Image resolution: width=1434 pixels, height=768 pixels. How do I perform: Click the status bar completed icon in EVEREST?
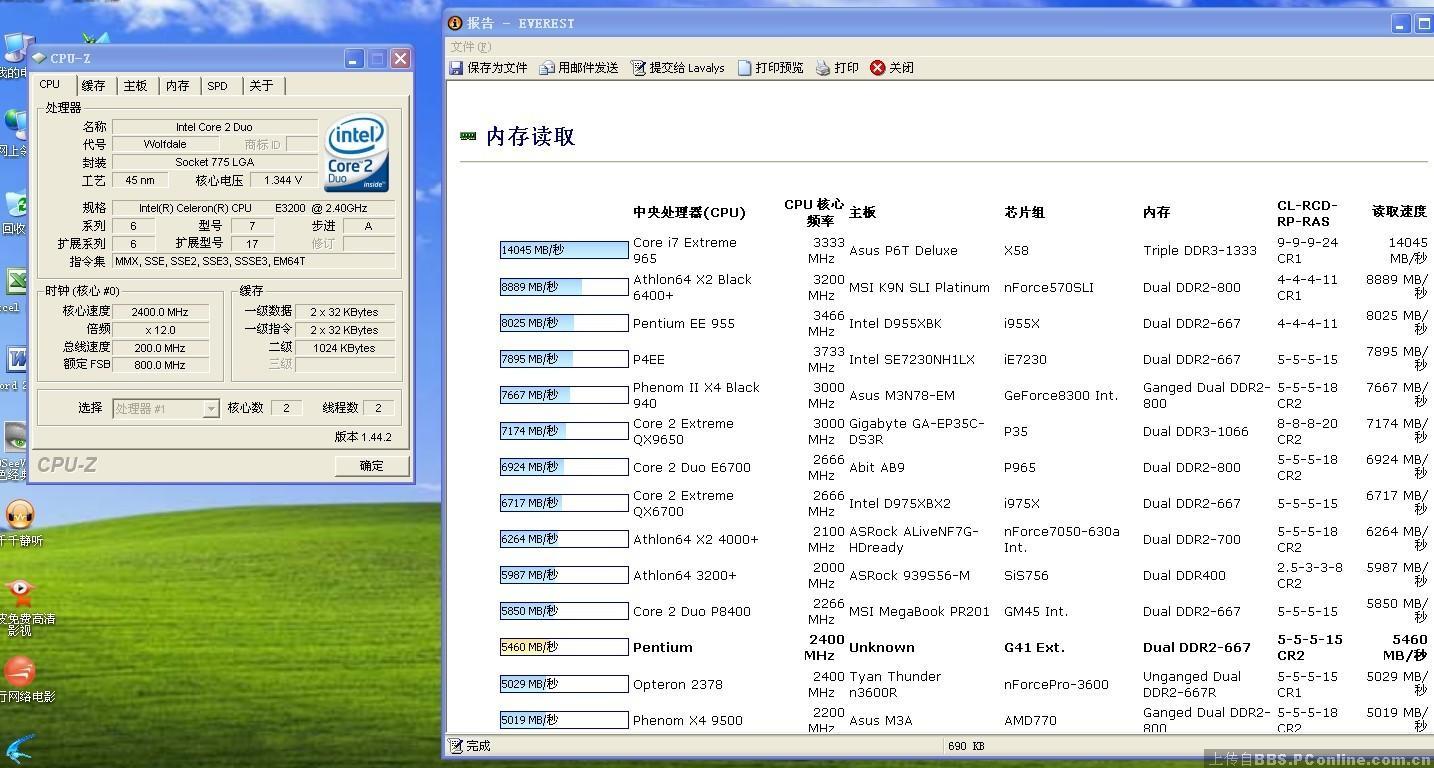click(456, 746)
